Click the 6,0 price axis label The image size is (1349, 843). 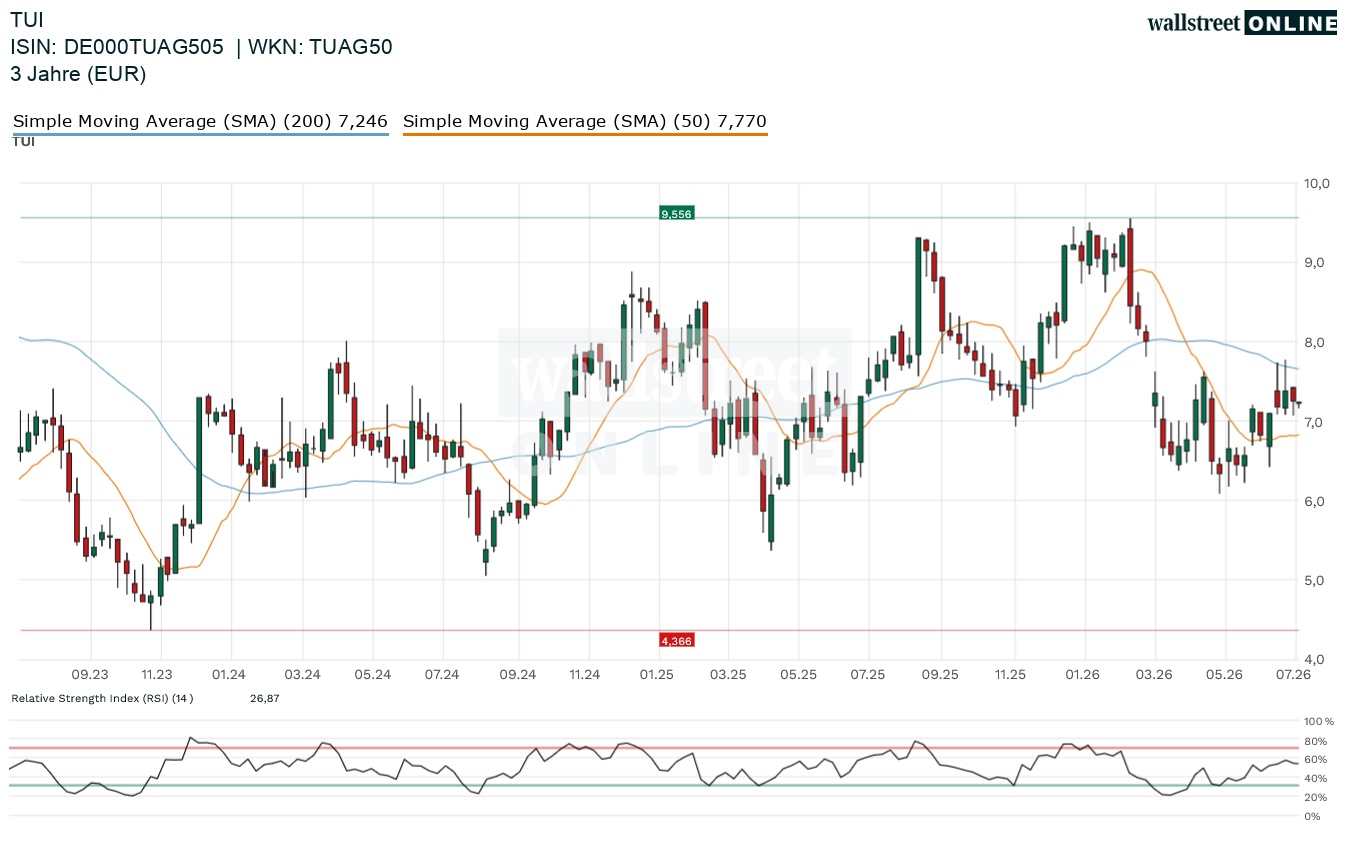point(1314,501)
